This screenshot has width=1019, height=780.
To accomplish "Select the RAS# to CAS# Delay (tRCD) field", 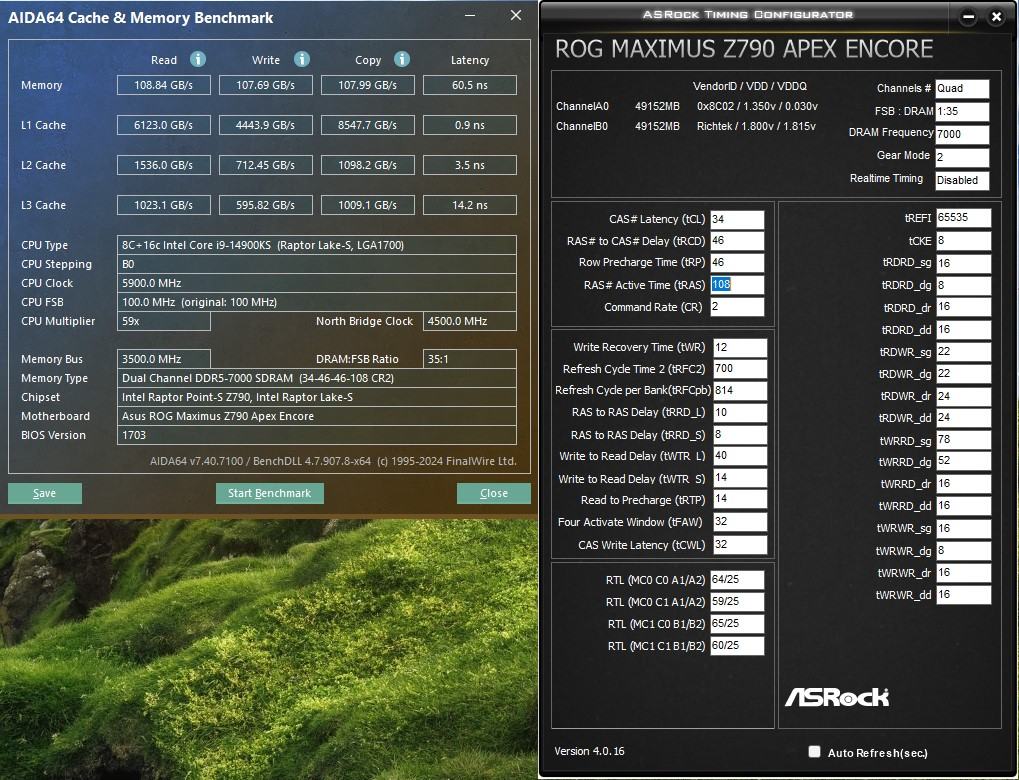I will [737, 240].
